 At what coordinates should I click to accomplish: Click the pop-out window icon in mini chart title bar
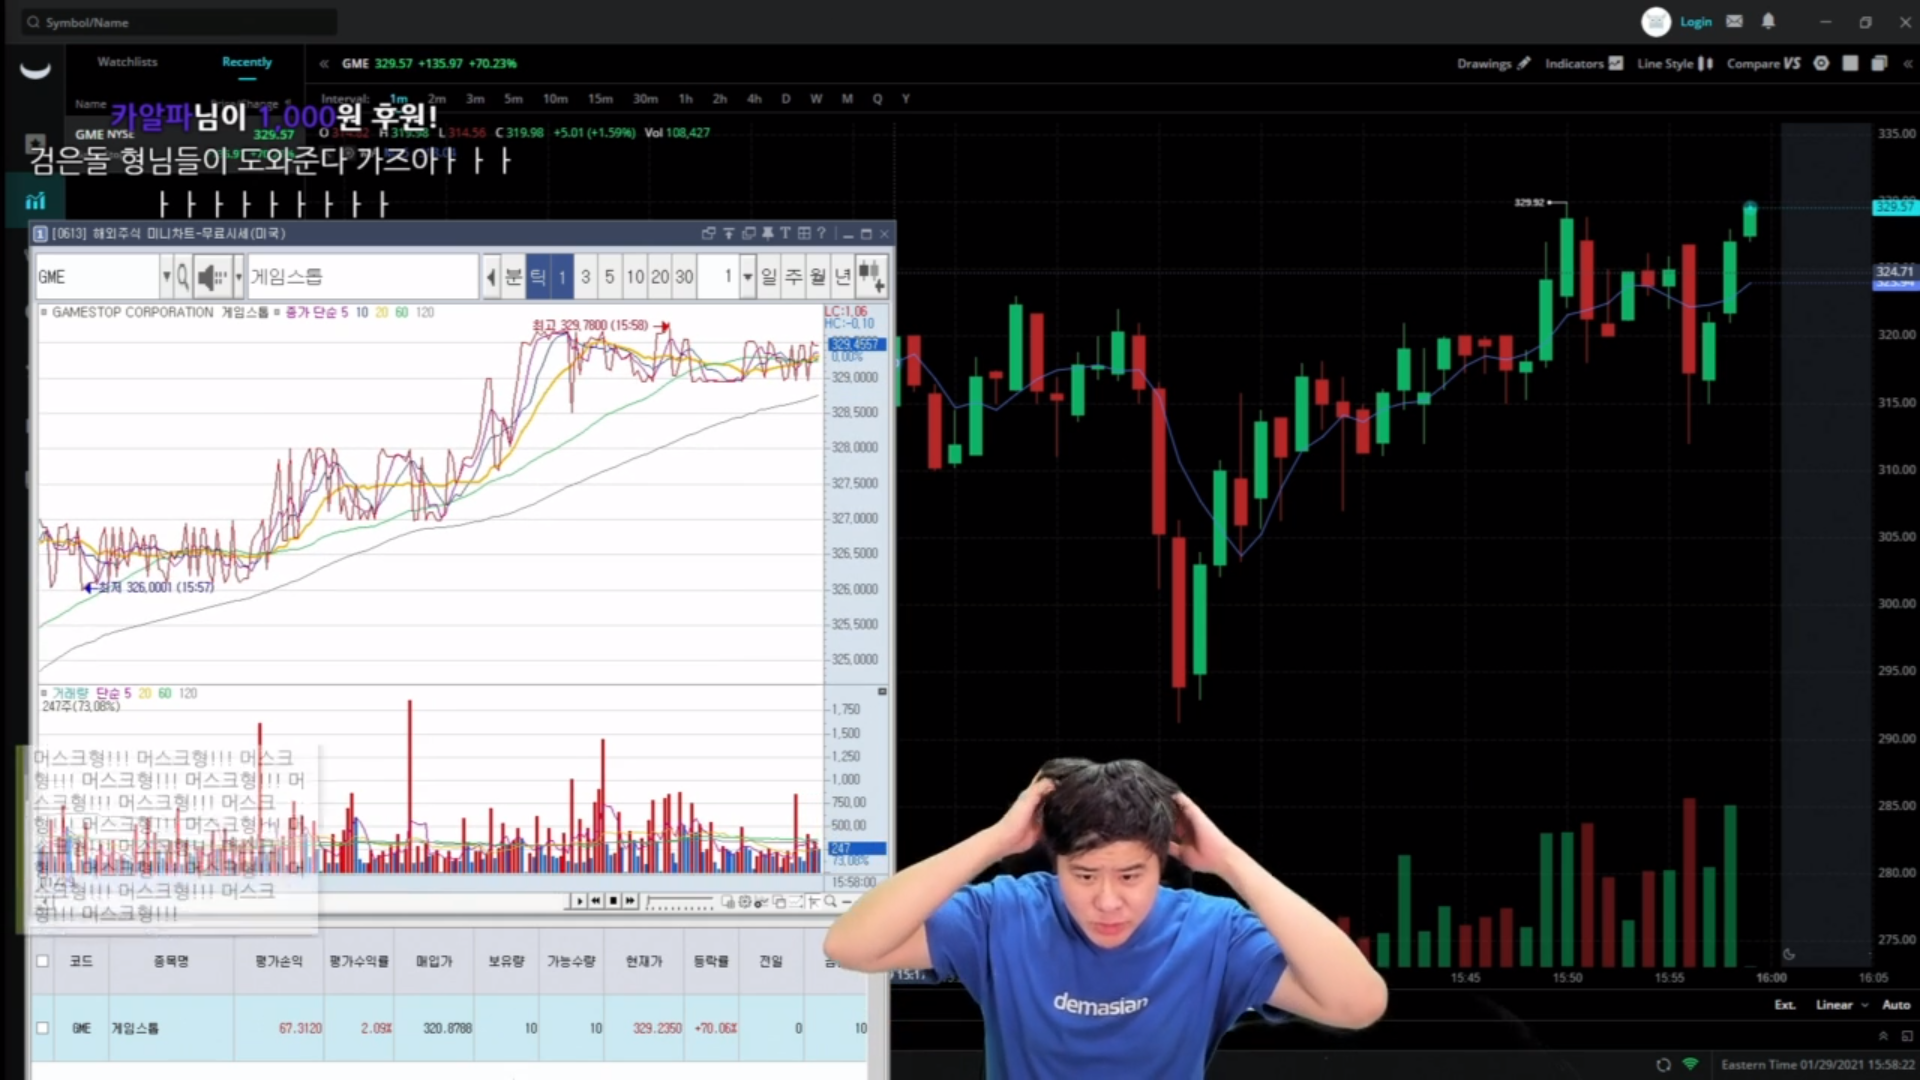click(x=708, y=233)
